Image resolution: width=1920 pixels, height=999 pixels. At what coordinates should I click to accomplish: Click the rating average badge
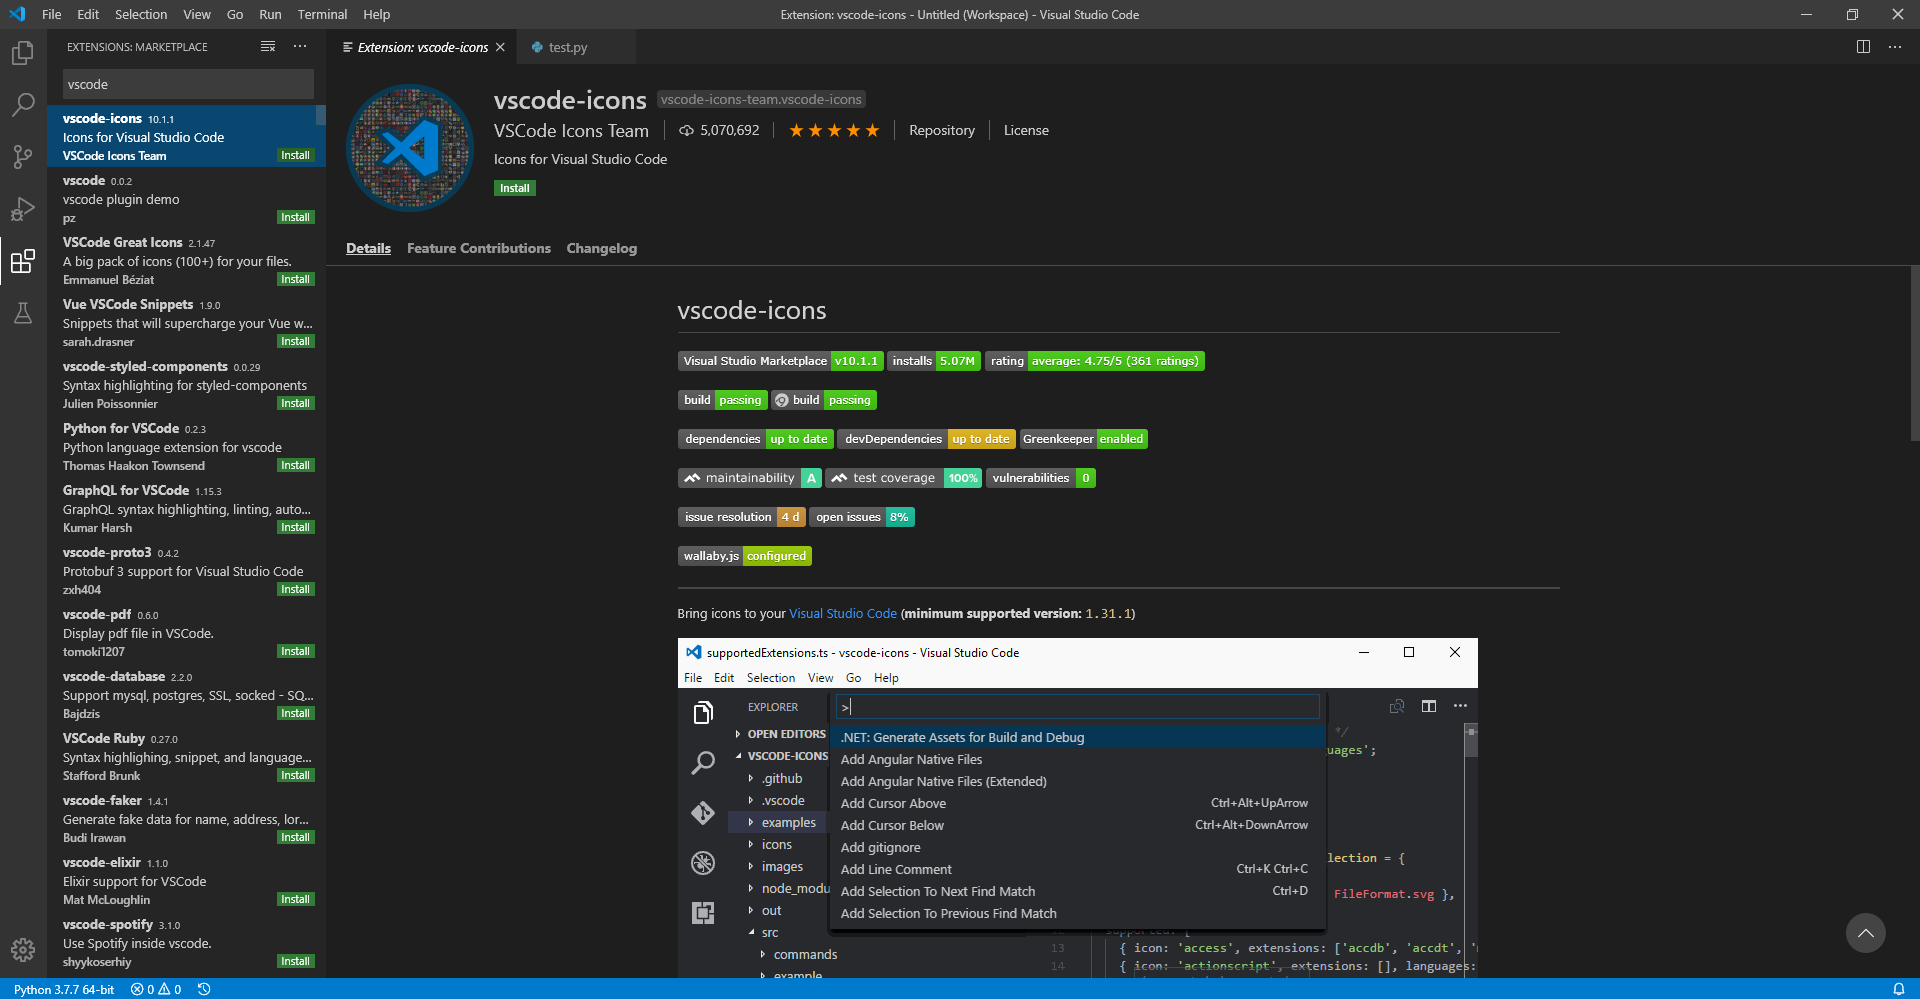(x=1095, y=361)
